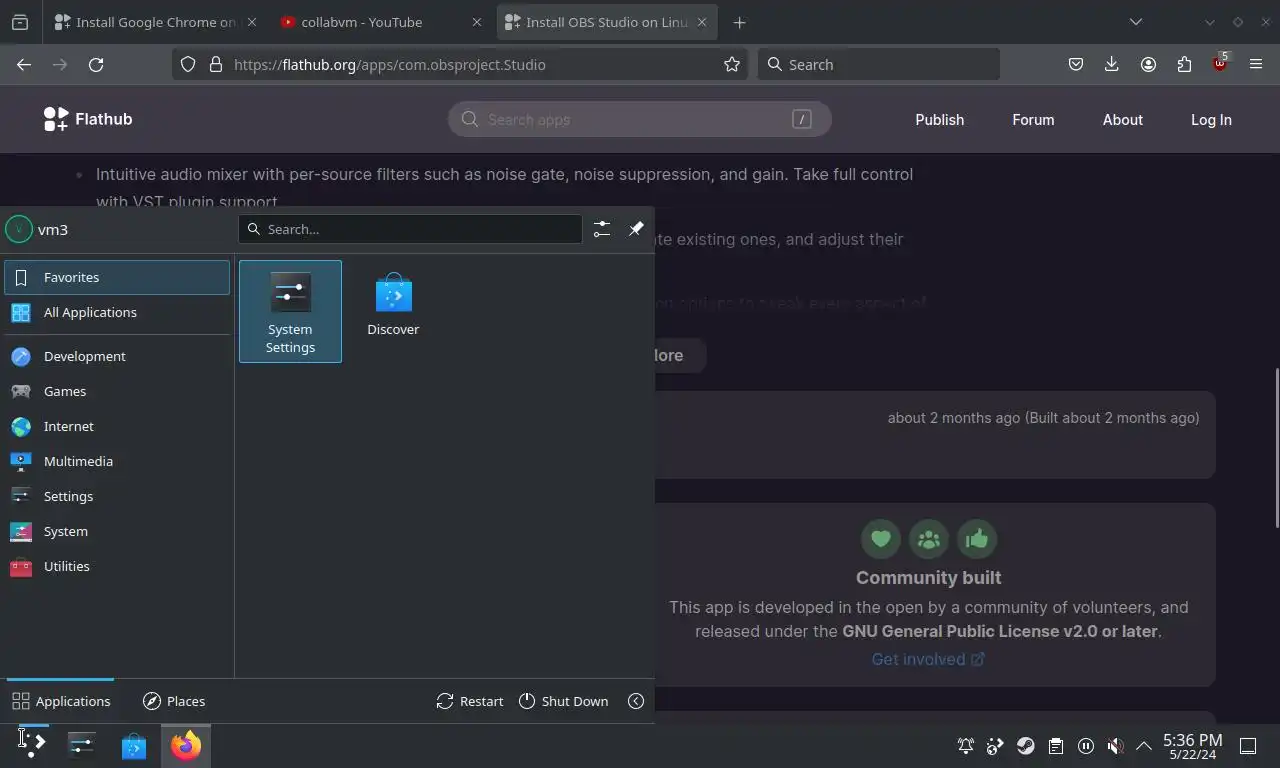Open the Firefox downloads panel
The width and height of the screenshot is (1280, 768).
(x=1112, y=64)
